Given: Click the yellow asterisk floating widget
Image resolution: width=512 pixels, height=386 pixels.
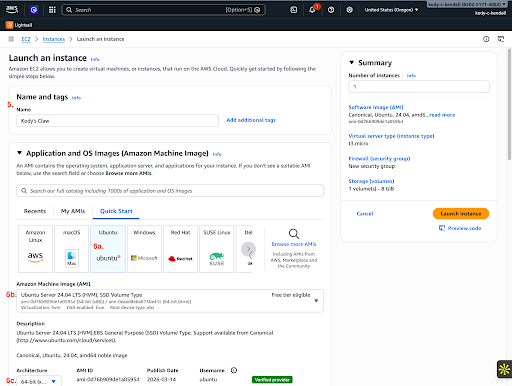Looking at the screenshot, I should tap(504, 369).
